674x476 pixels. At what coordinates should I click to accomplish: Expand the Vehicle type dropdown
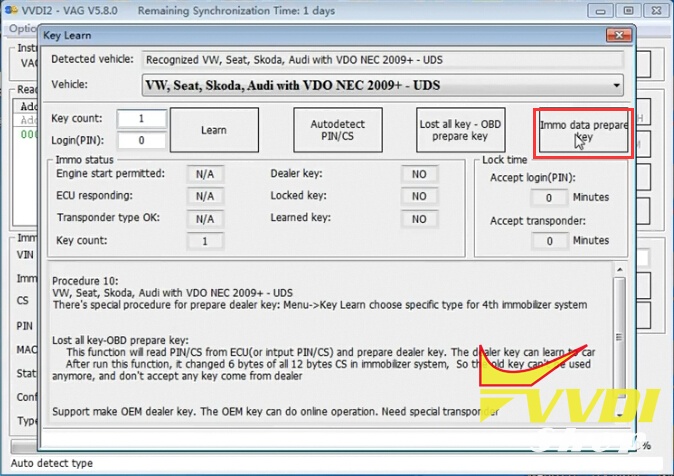(616, 85)
